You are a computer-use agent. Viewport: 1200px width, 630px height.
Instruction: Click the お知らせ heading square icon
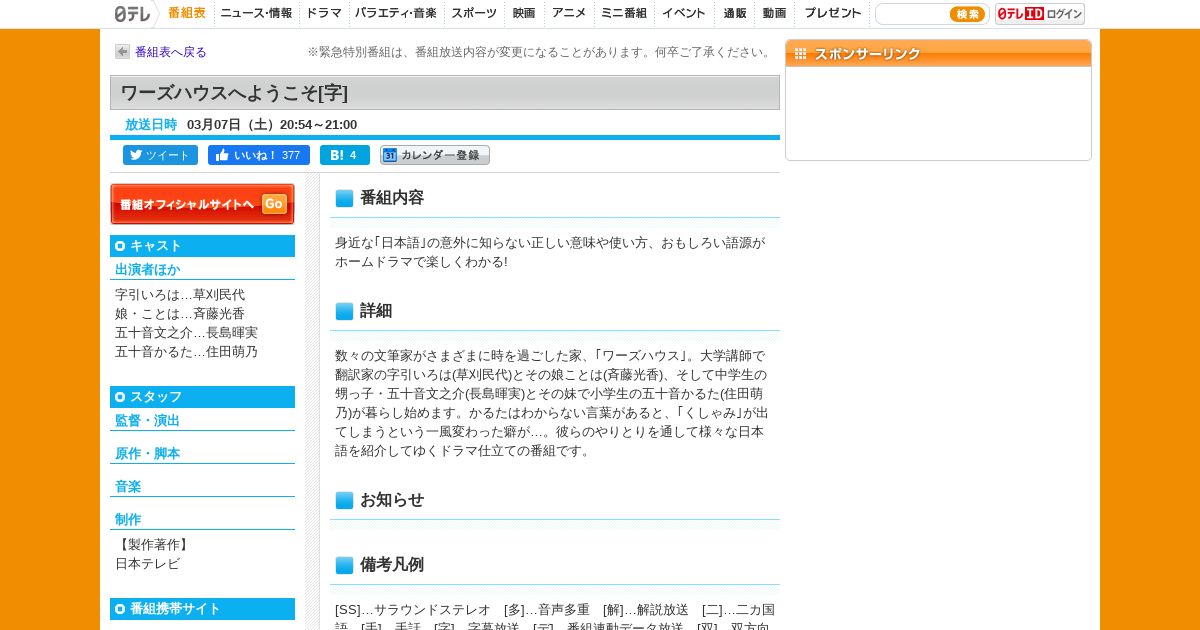344,500
